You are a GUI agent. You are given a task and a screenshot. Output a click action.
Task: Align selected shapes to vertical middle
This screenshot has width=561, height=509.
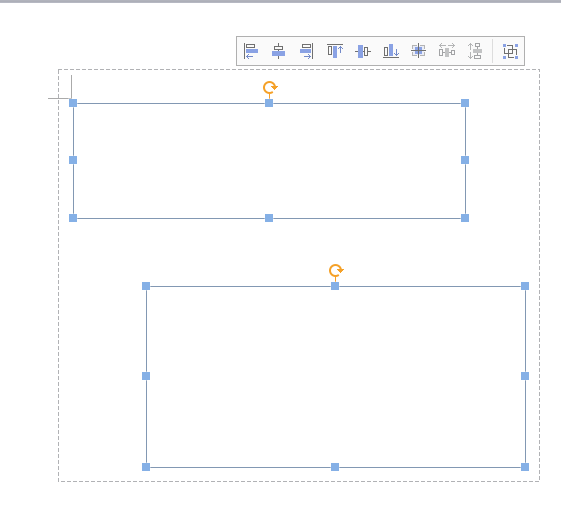click(x=363, y=51)
